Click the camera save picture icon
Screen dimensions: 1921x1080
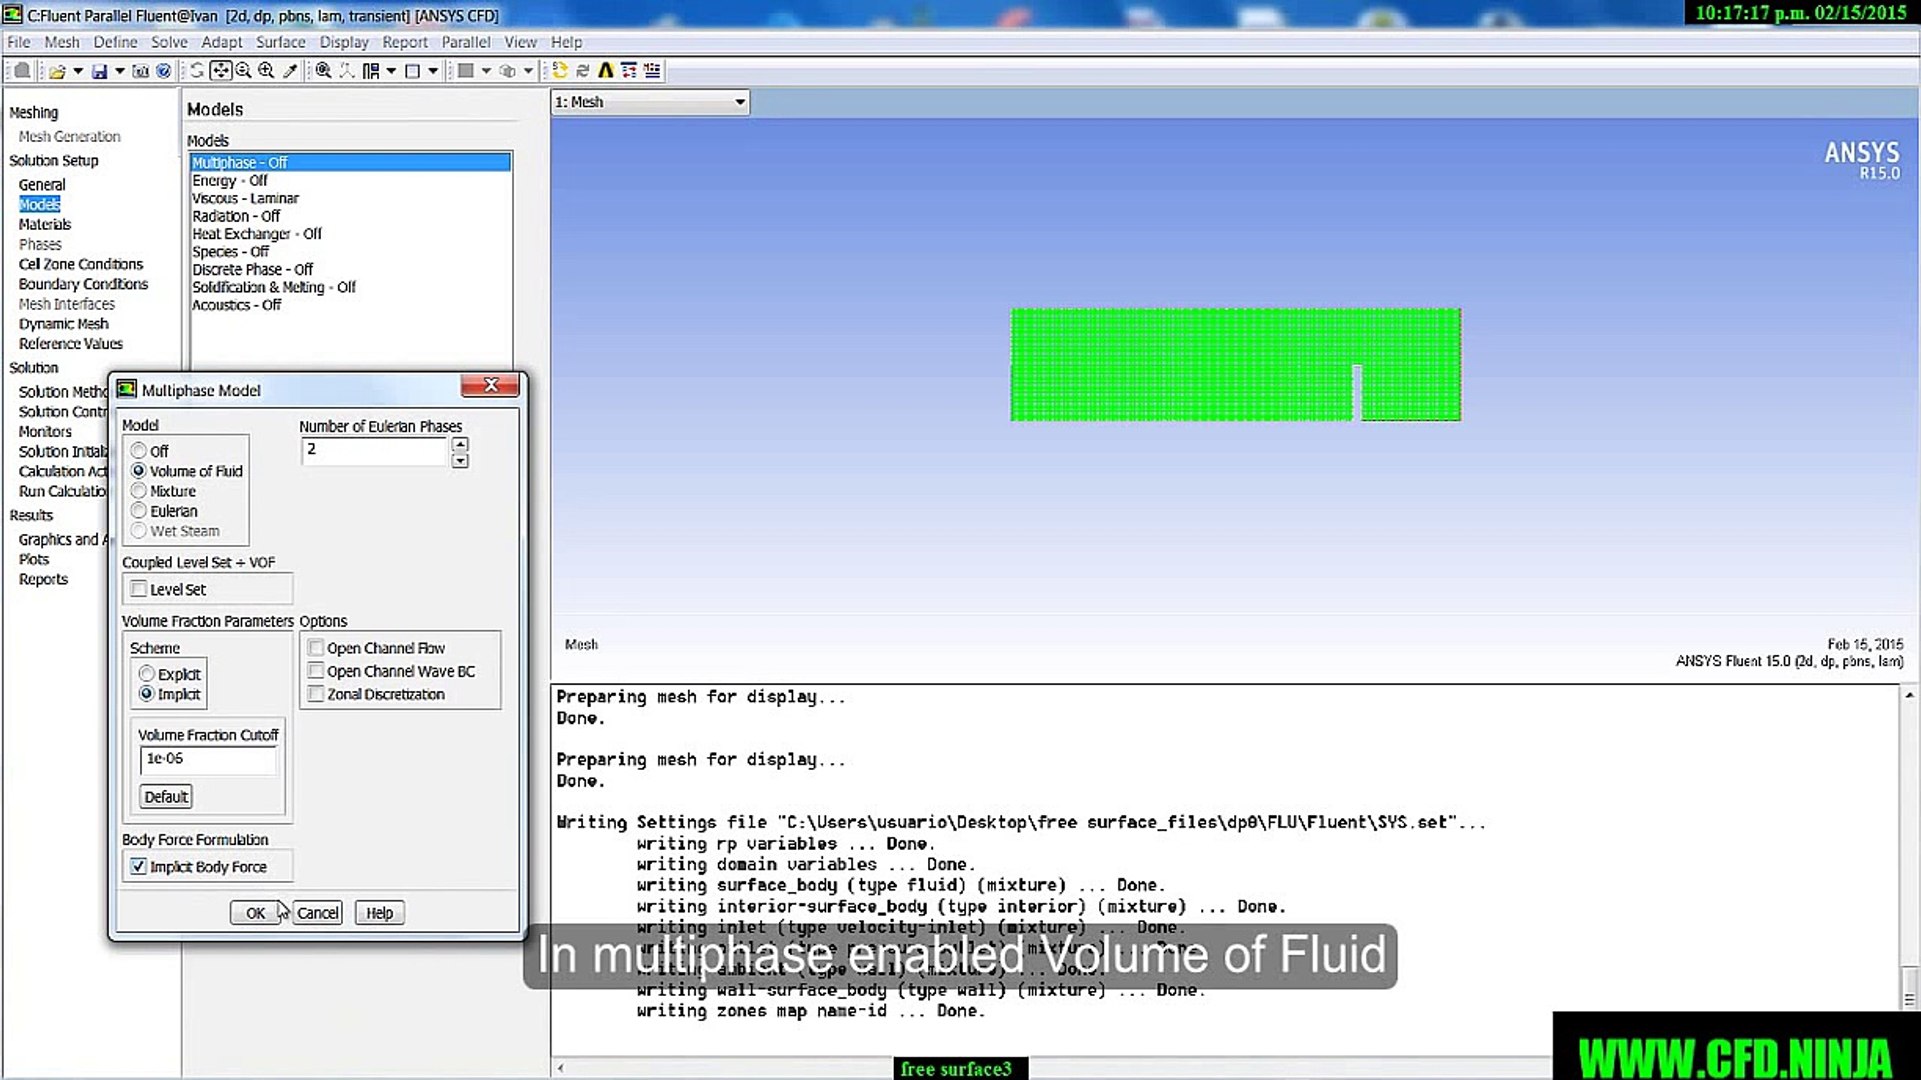tap(140, 71)
